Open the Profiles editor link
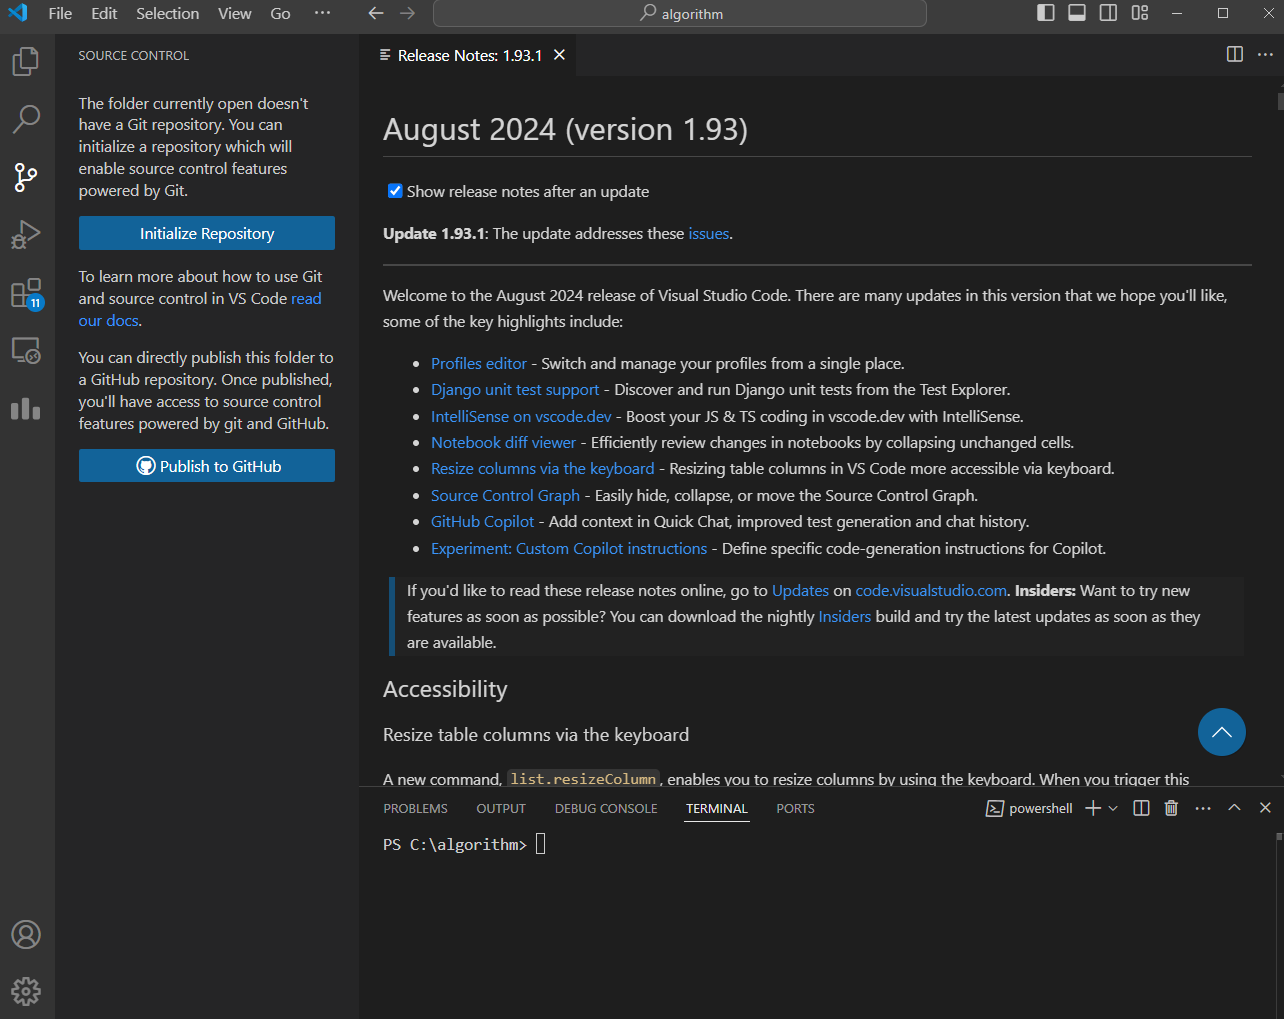This screenshot has height=1019, width=1284. coord(478,363)
